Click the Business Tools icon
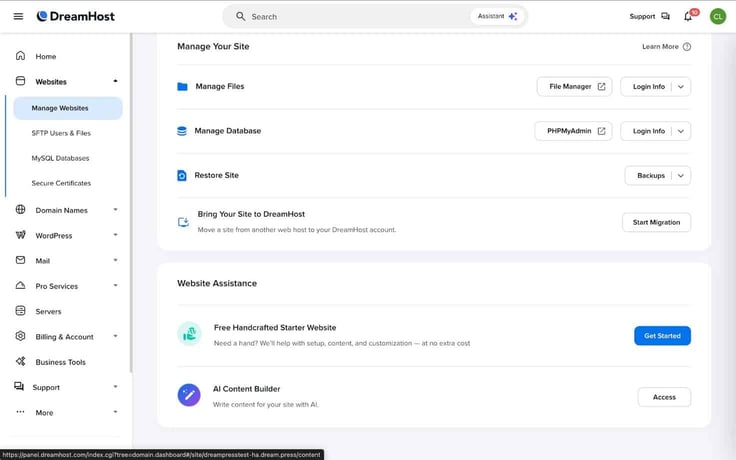Image resolution: width=736 pixels, height=460 pixels. 20,361
